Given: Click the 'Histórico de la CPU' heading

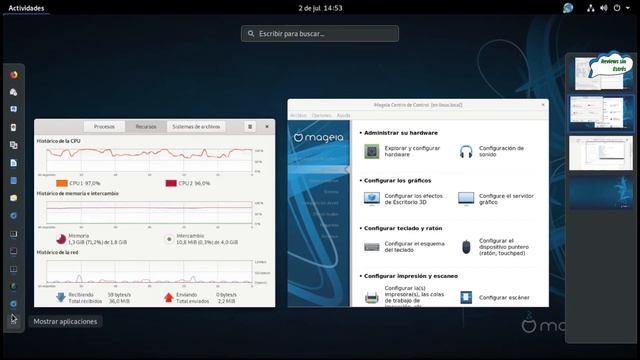Looking at the screenshot, I should click(58, 141).
